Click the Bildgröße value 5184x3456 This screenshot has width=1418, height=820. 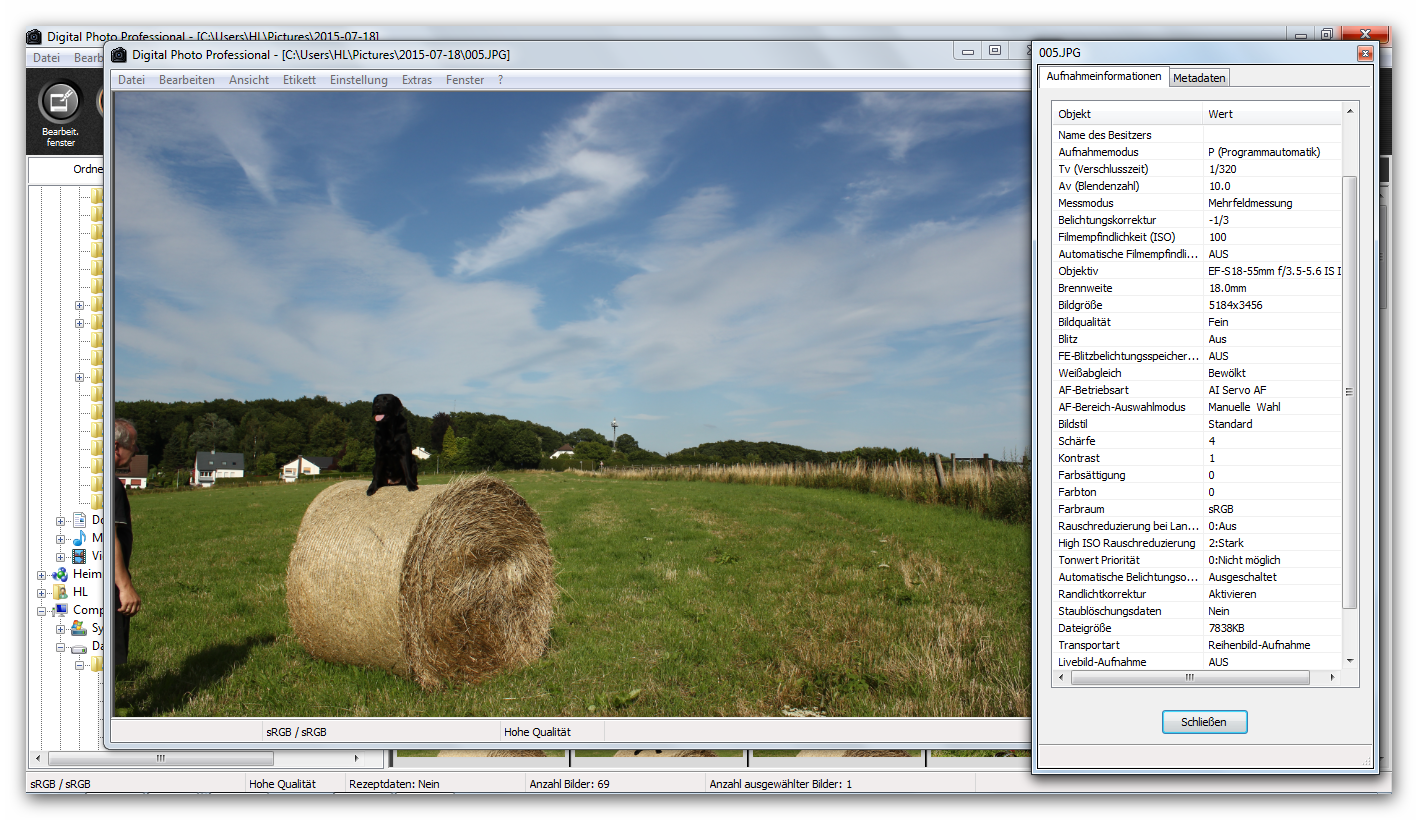[1235, 305]
